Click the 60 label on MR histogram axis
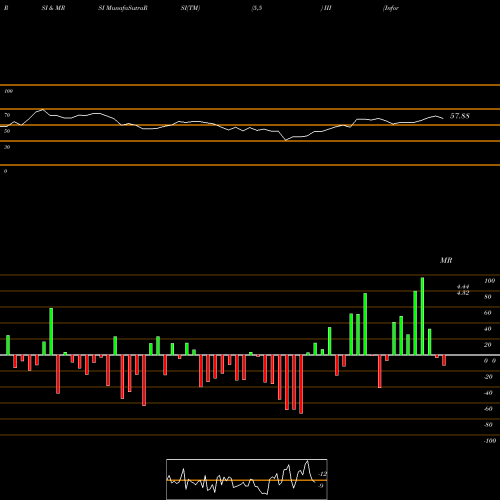Viewport: 500px width, 500px height. [488, 313]
